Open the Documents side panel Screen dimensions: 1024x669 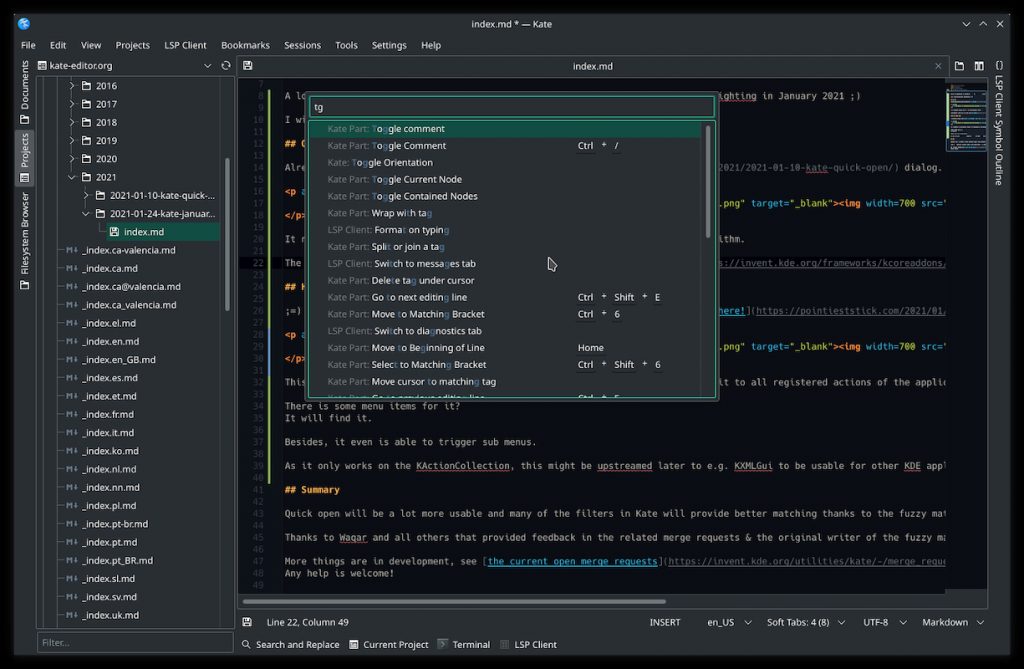(24, 92)
